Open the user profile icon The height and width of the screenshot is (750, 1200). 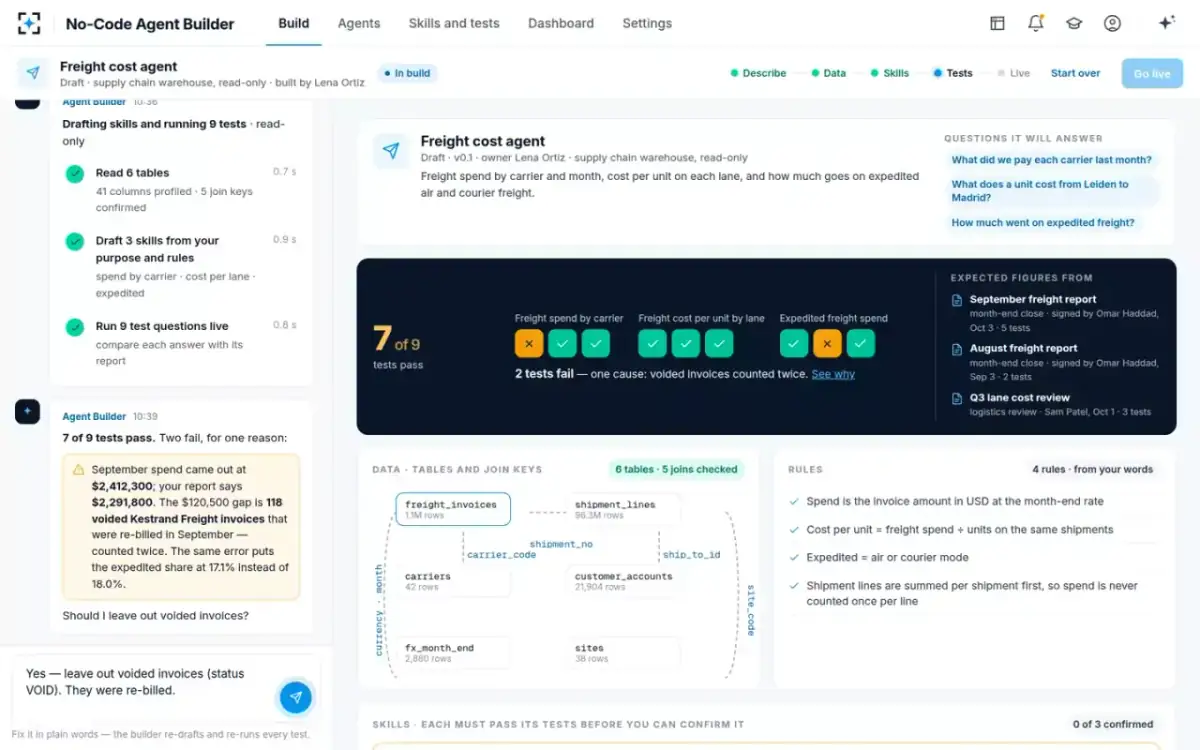pyautogui.click(x=1112, y=23)
